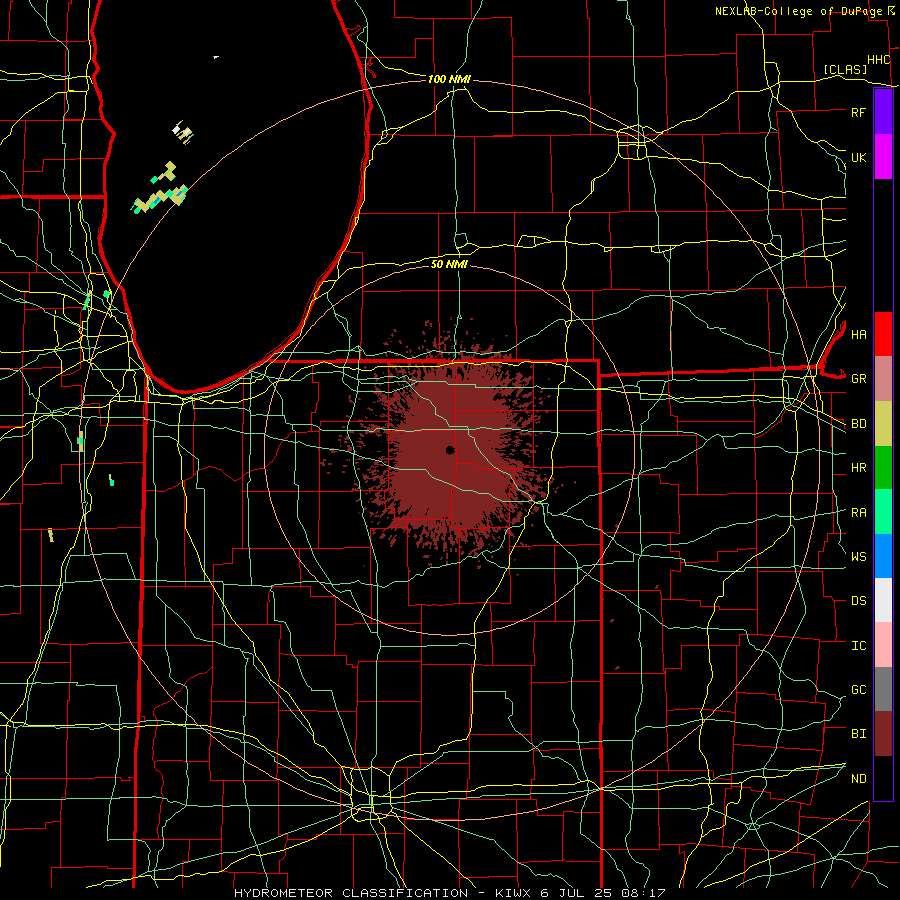Screen dimensions: 900x900
Task: Click the BI dark-red legend swatch
Action: 883,734
